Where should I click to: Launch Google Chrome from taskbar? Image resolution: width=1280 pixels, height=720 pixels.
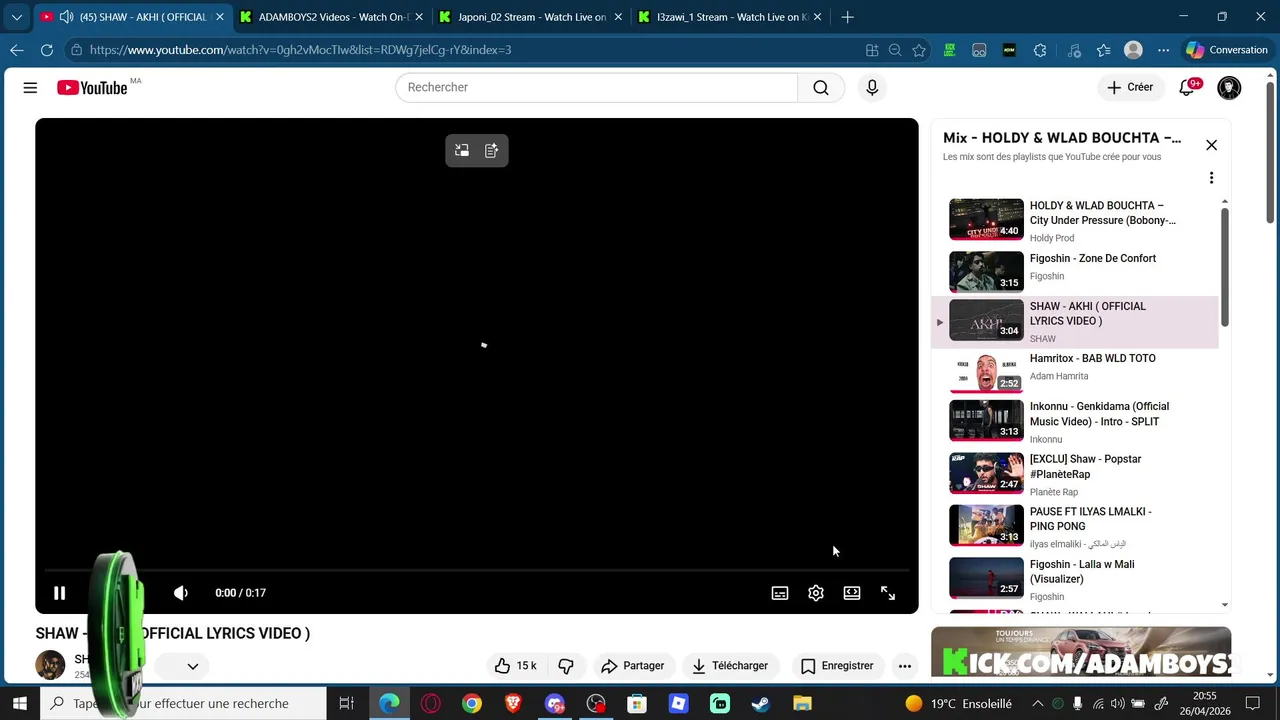point(472,704)
